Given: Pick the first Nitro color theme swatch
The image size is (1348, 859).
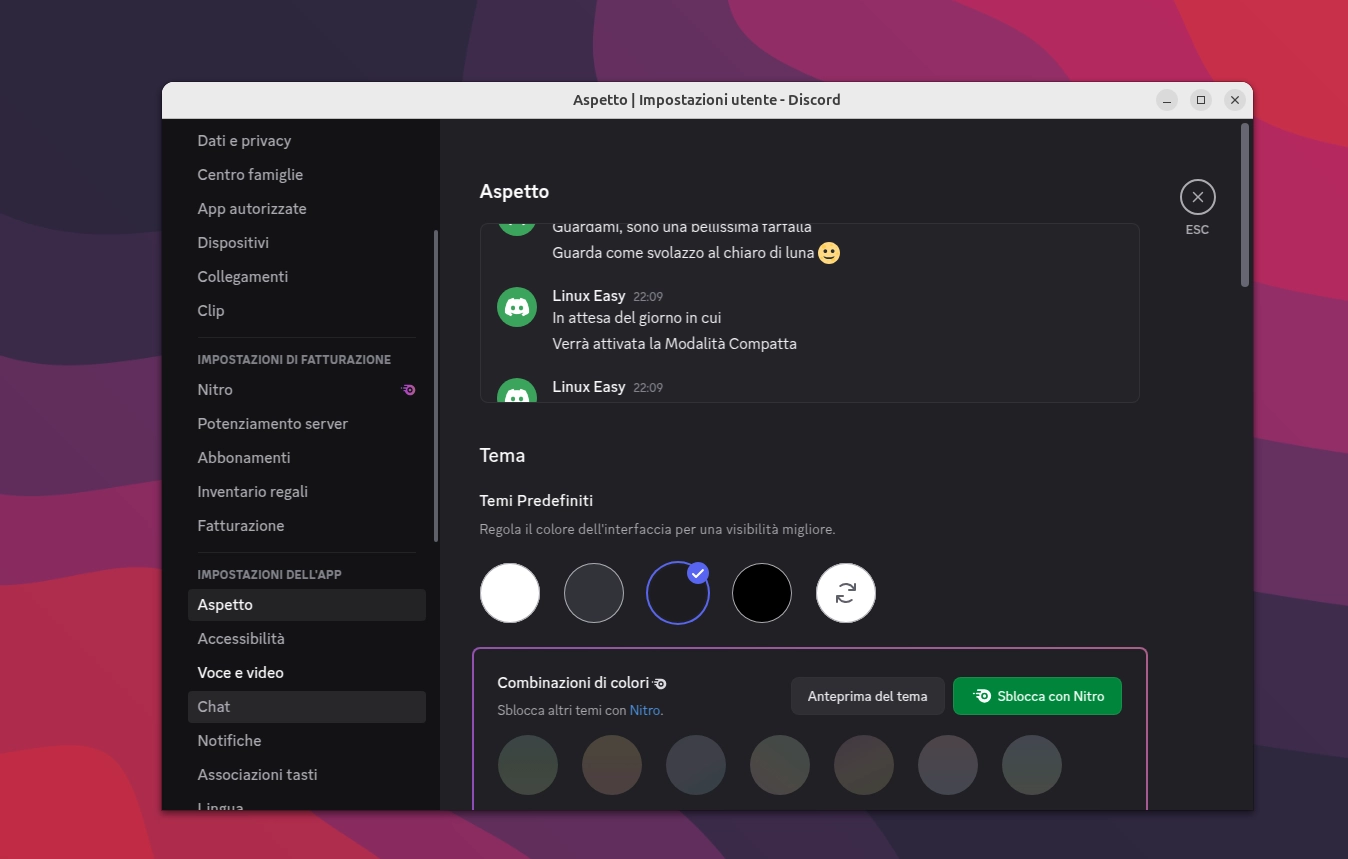Looking at the screenshot, I should pos(528,765).
